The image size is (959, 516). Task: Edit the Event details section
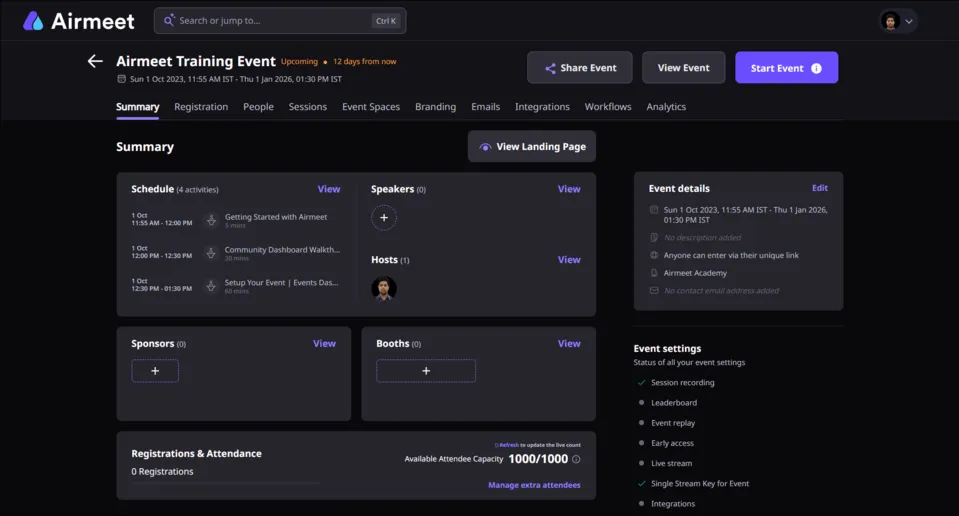pos(820,188)
